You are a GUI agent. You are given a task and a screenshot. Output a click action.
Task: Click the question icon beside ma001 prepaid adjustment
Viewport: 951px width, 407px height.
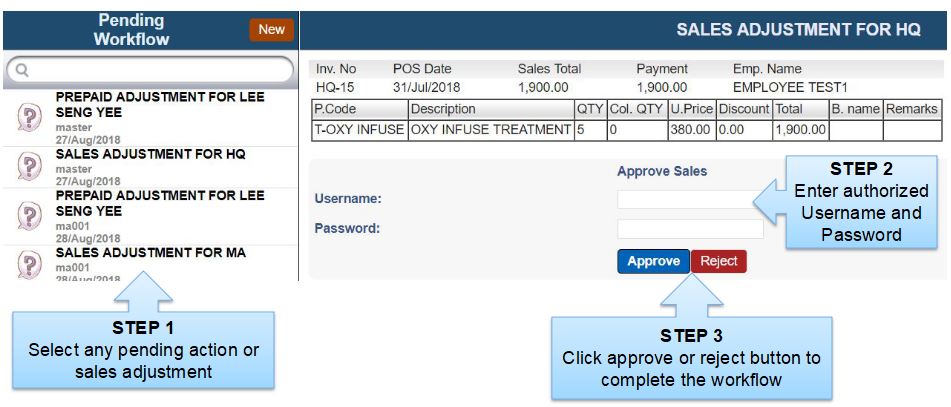point(29,215)
